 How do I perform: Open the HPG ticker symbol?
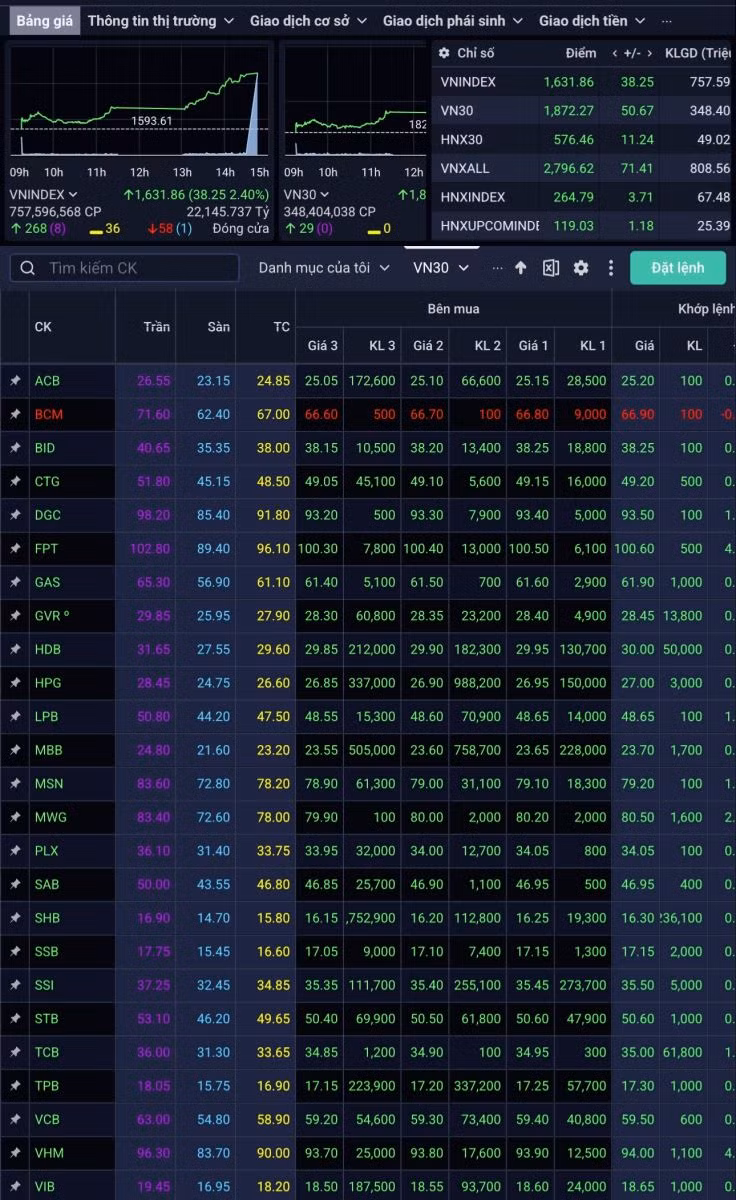tap(48, 682)
